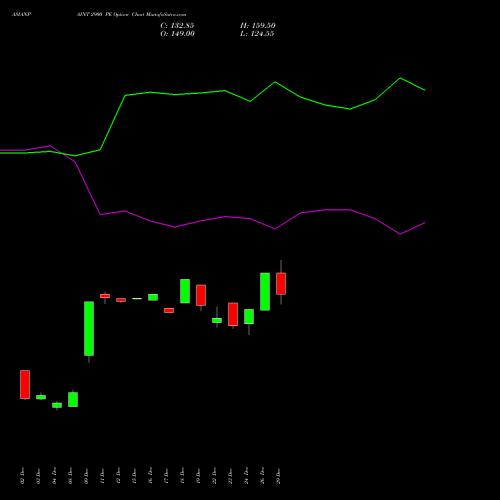Click the 03 Dec date label

click(38, 476)
